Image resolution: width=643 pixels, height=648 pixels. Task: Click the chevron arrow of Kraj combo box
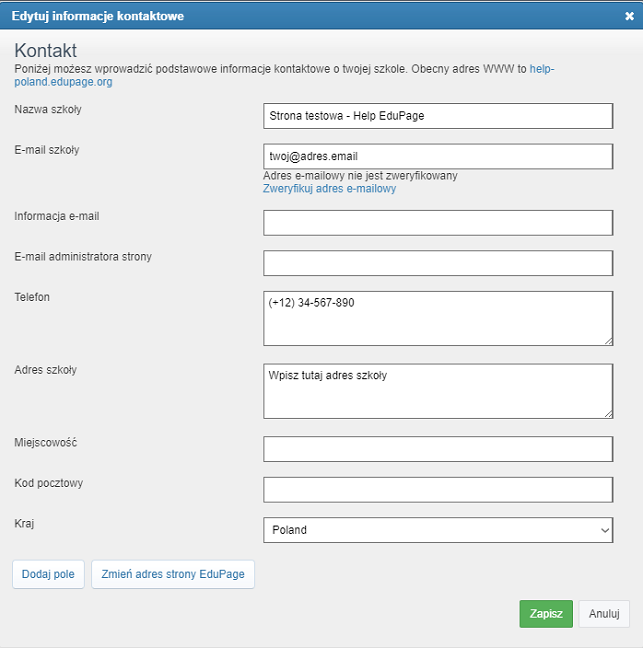(605, 530)
